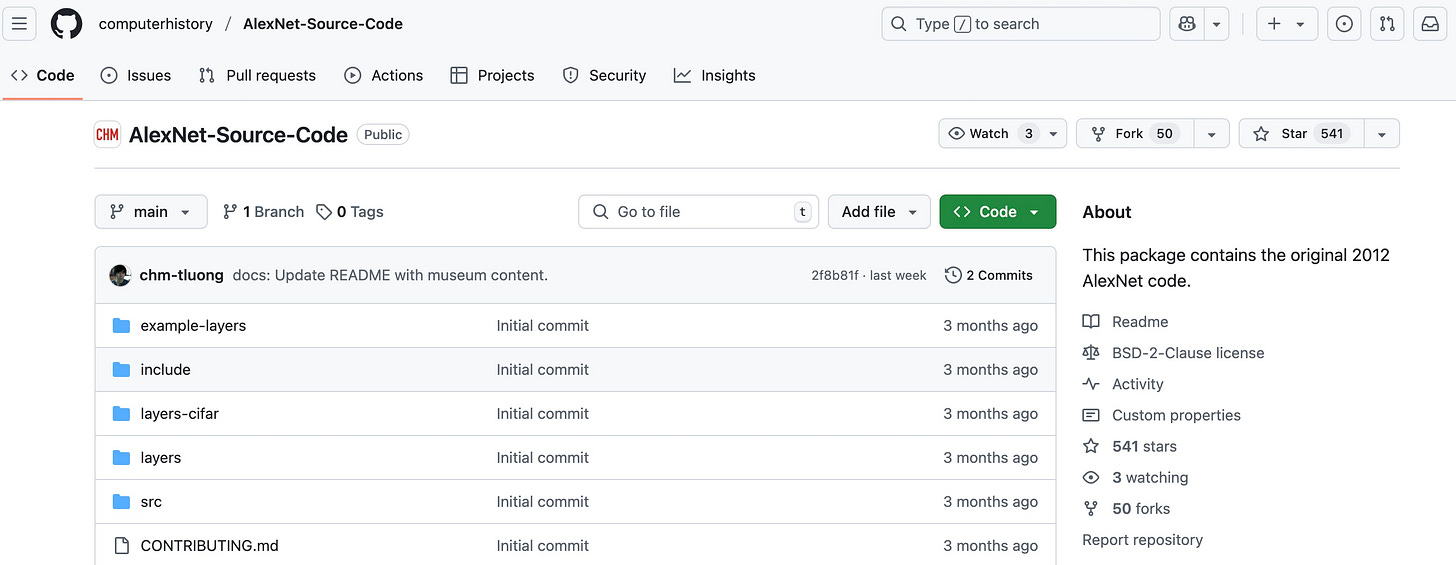
Task: Expand the star lists dropdown arrow
Action: (1381, 134)
